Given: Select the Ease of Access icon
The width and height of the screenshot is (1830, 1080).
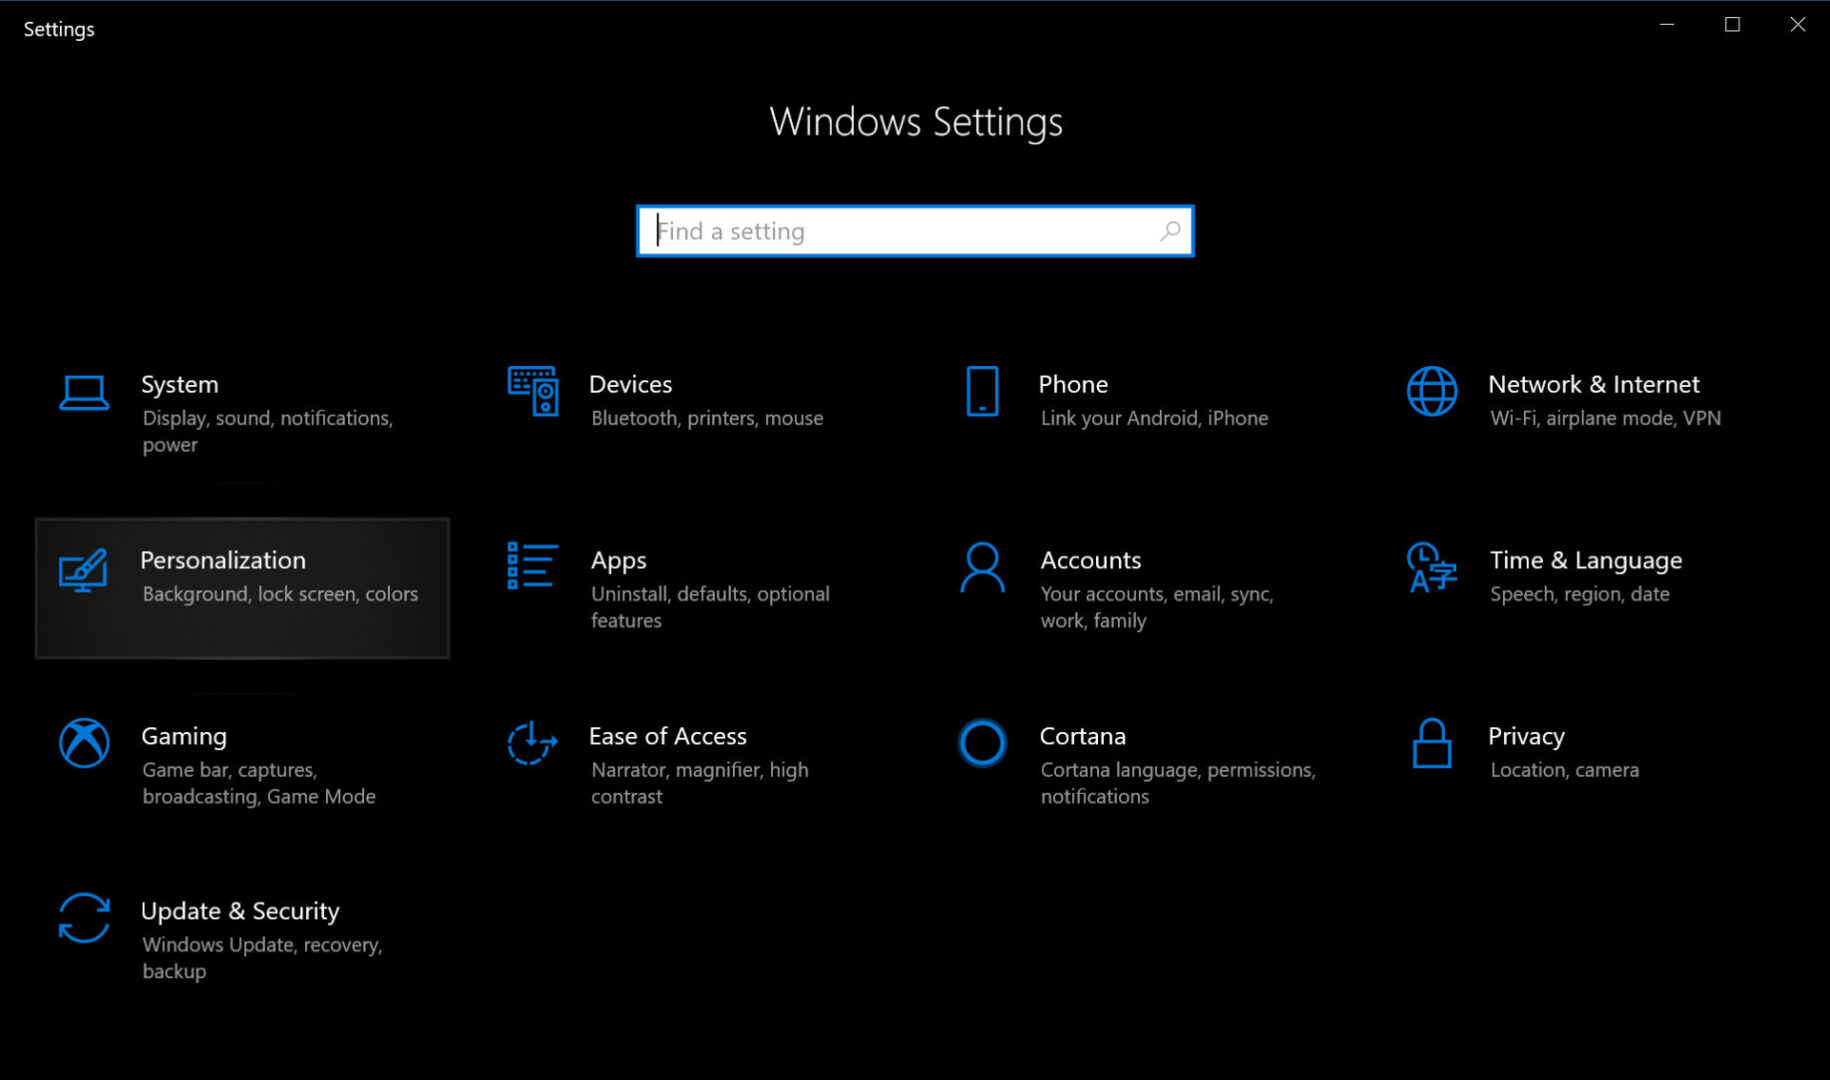Looking at the screenshot, I should 532,743.
